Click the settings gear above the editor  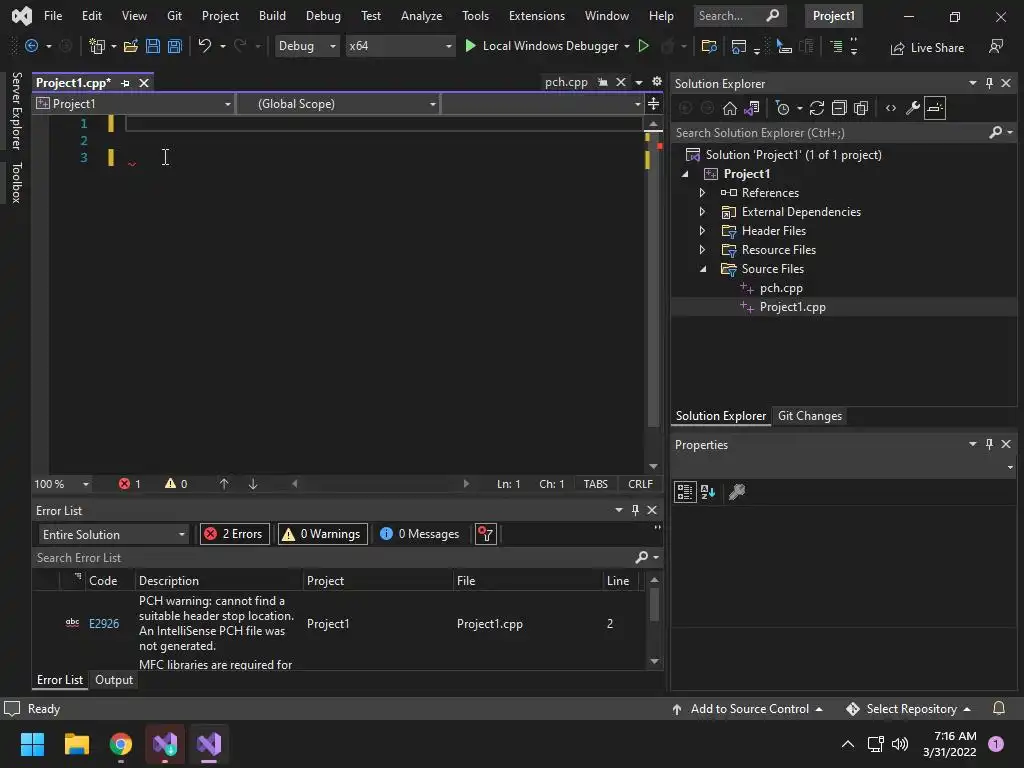pos(657,82)
